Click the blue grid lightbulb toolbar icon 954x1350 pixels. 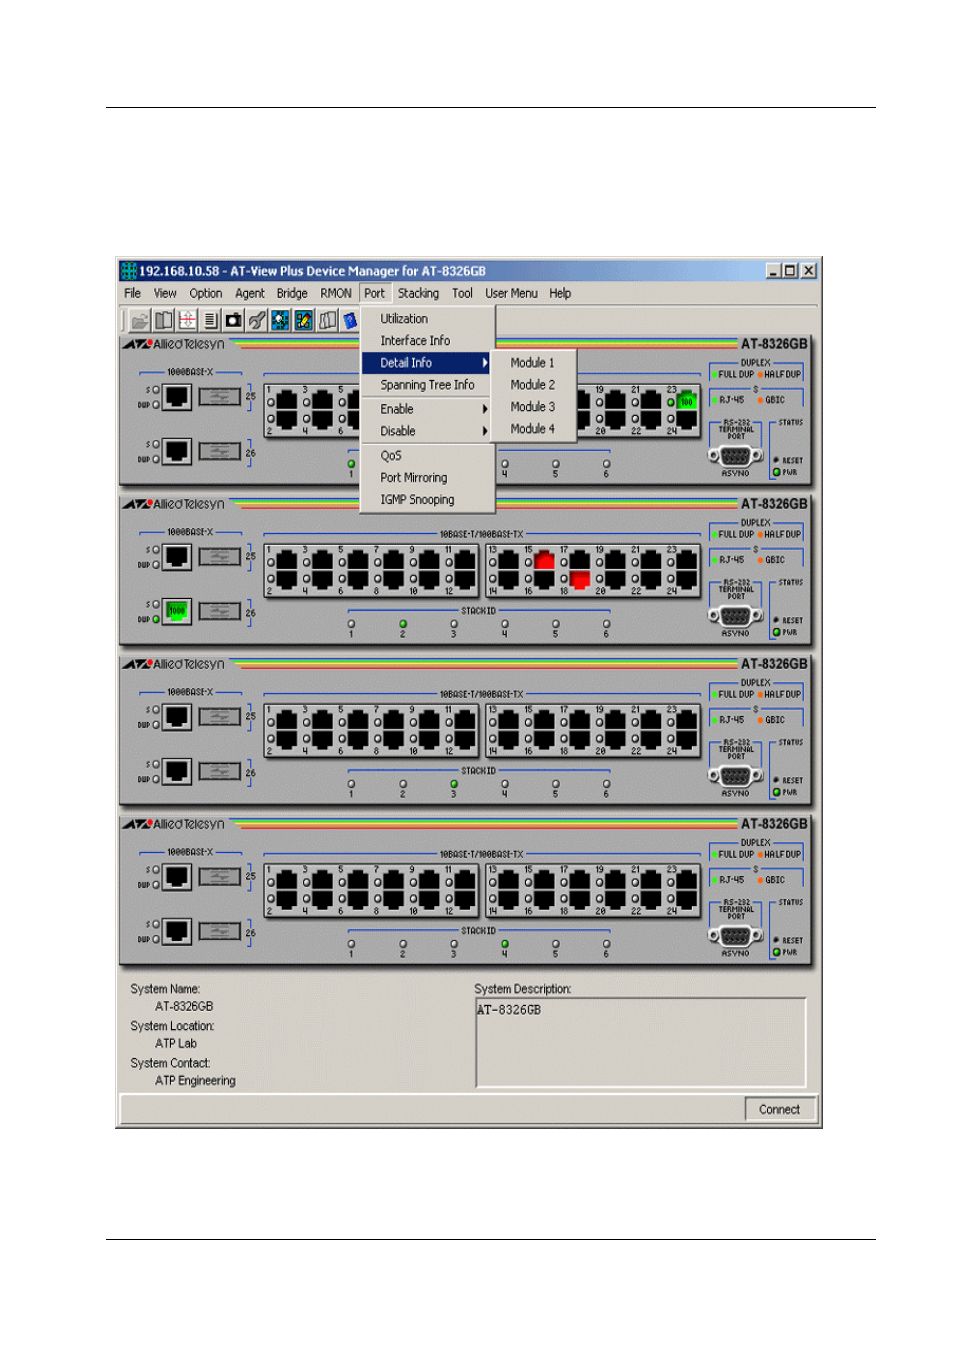tap(280, 320)
